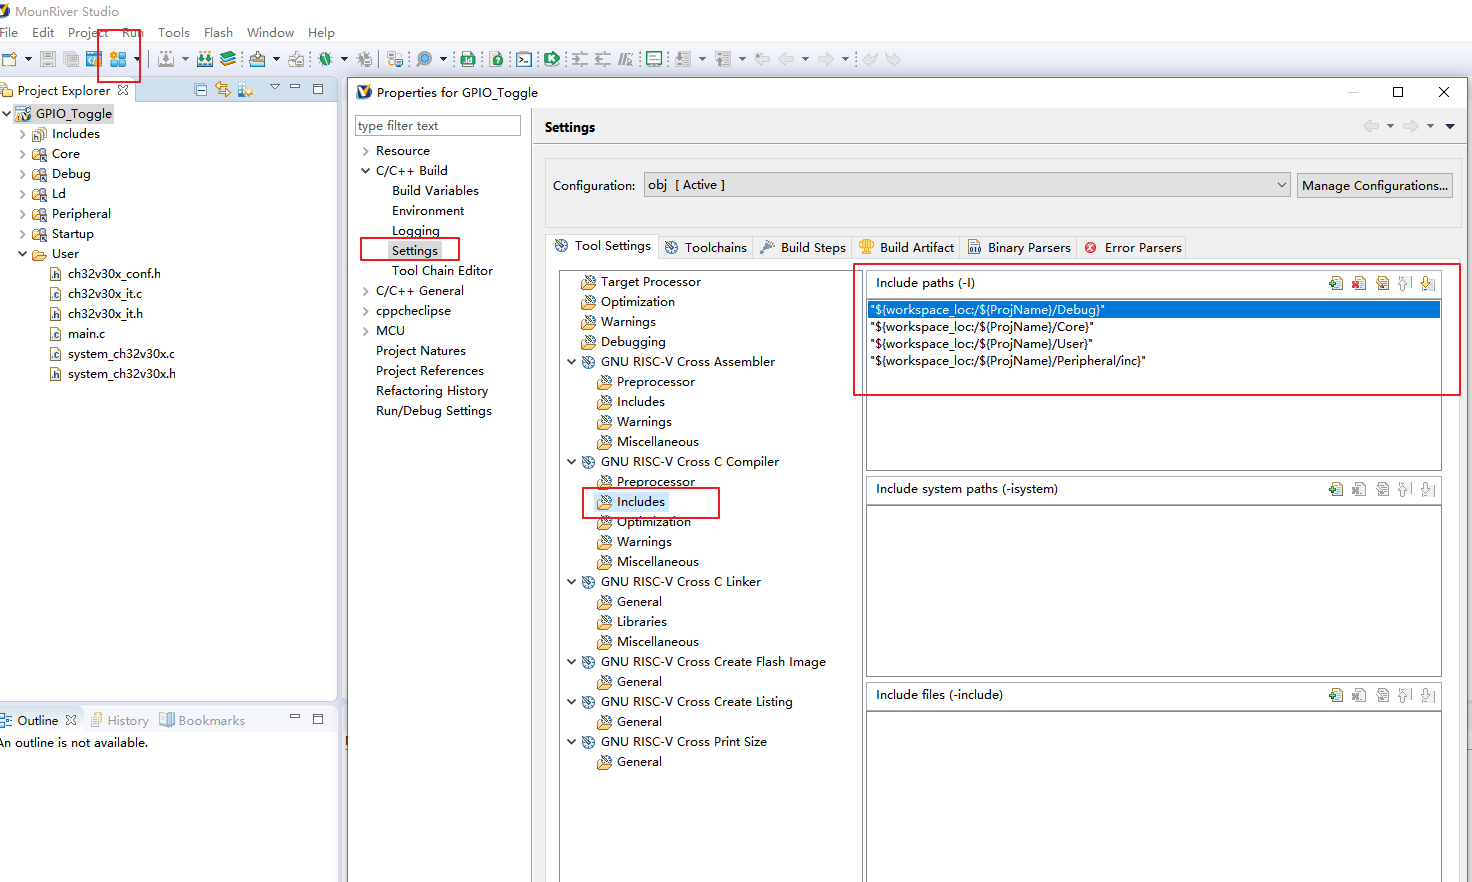Open the Edit menu
Viewport: 1472px width, 882px height.
[x=43, y=32]
